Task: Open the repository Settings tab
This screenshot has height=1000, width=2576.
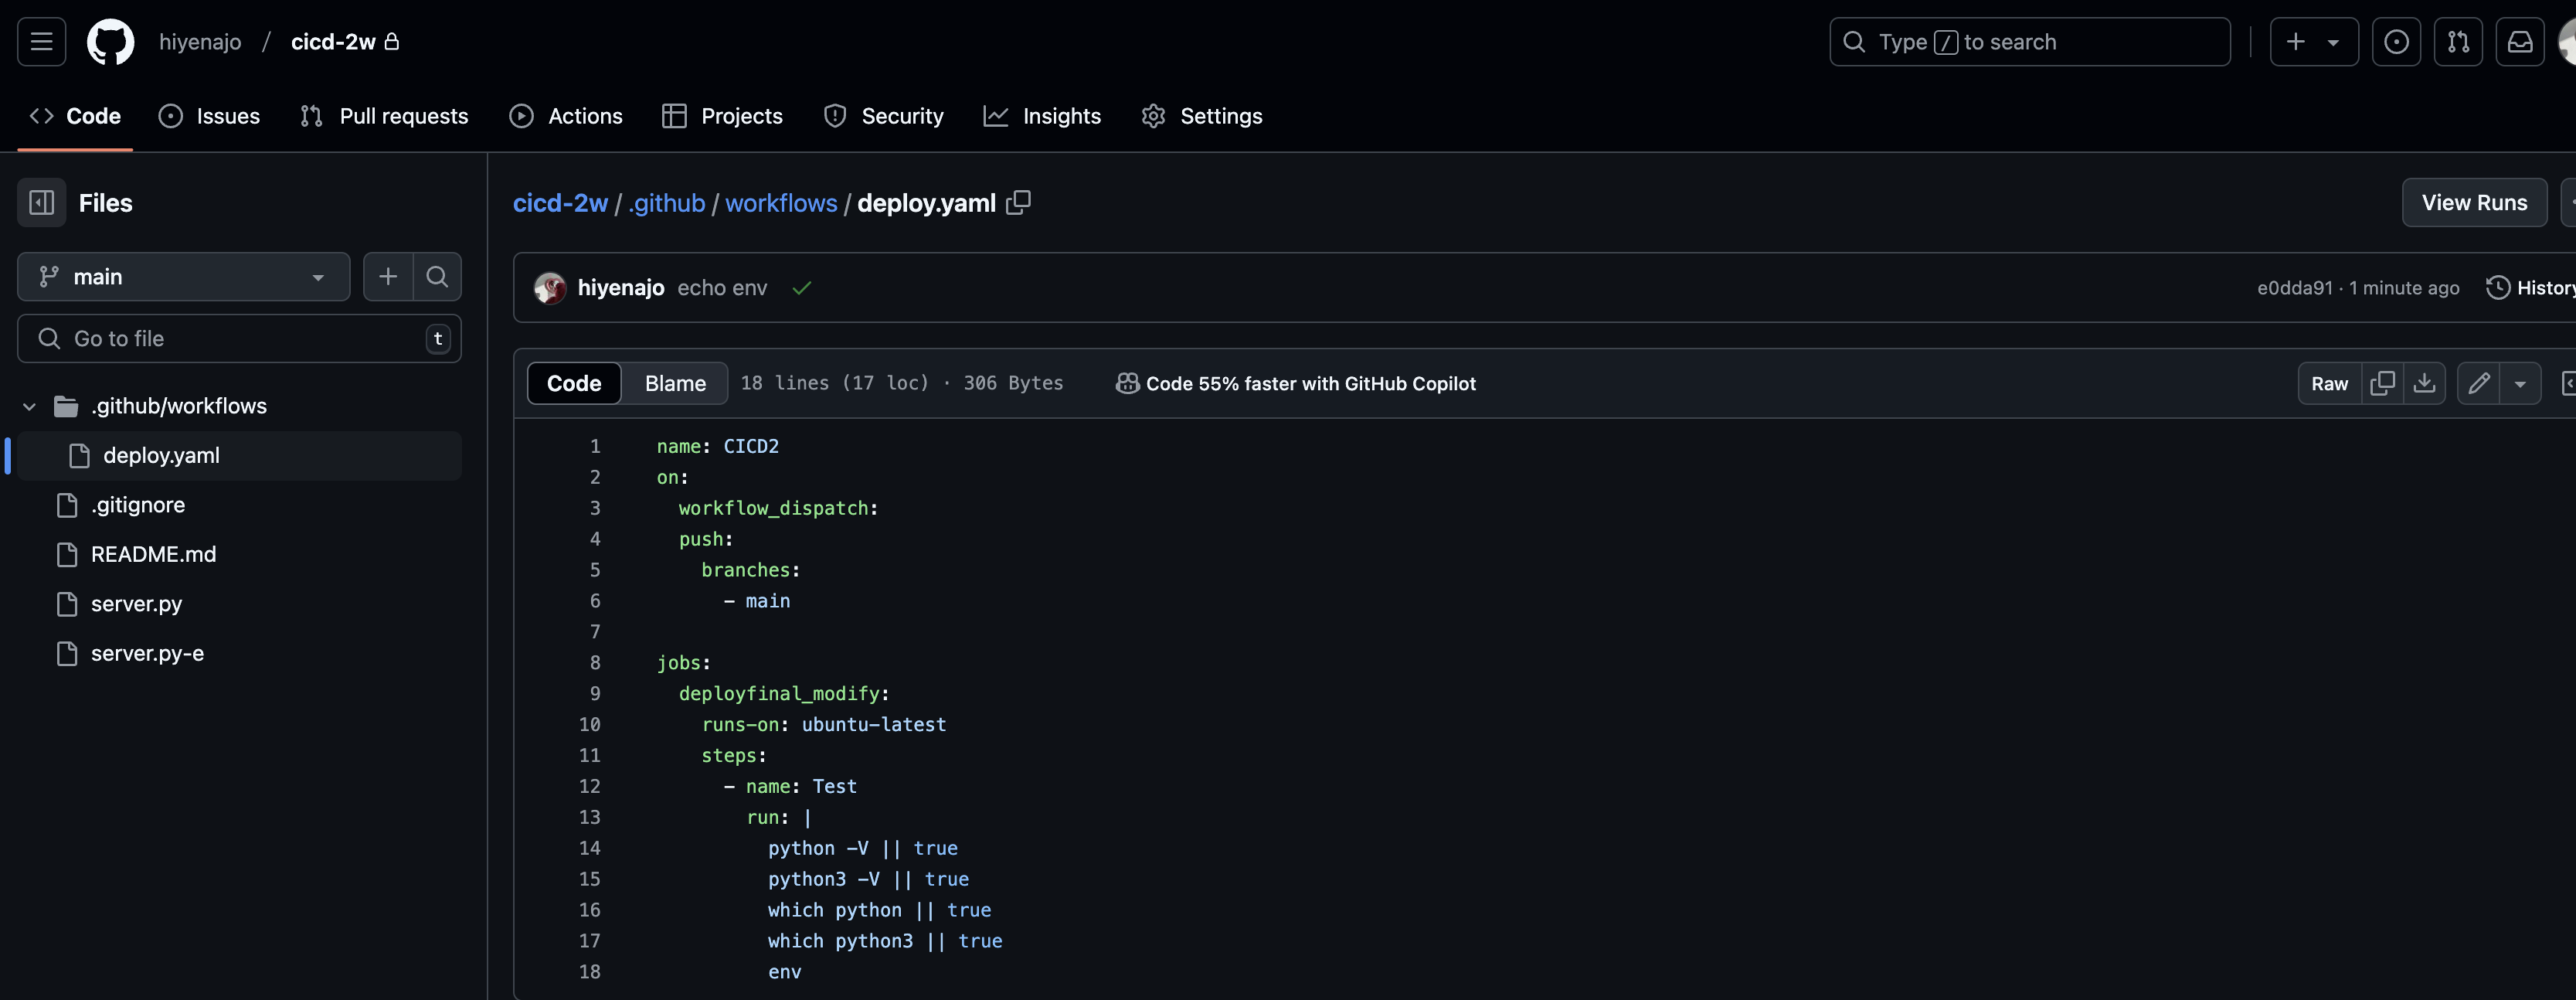Action: click(1202, 116)
